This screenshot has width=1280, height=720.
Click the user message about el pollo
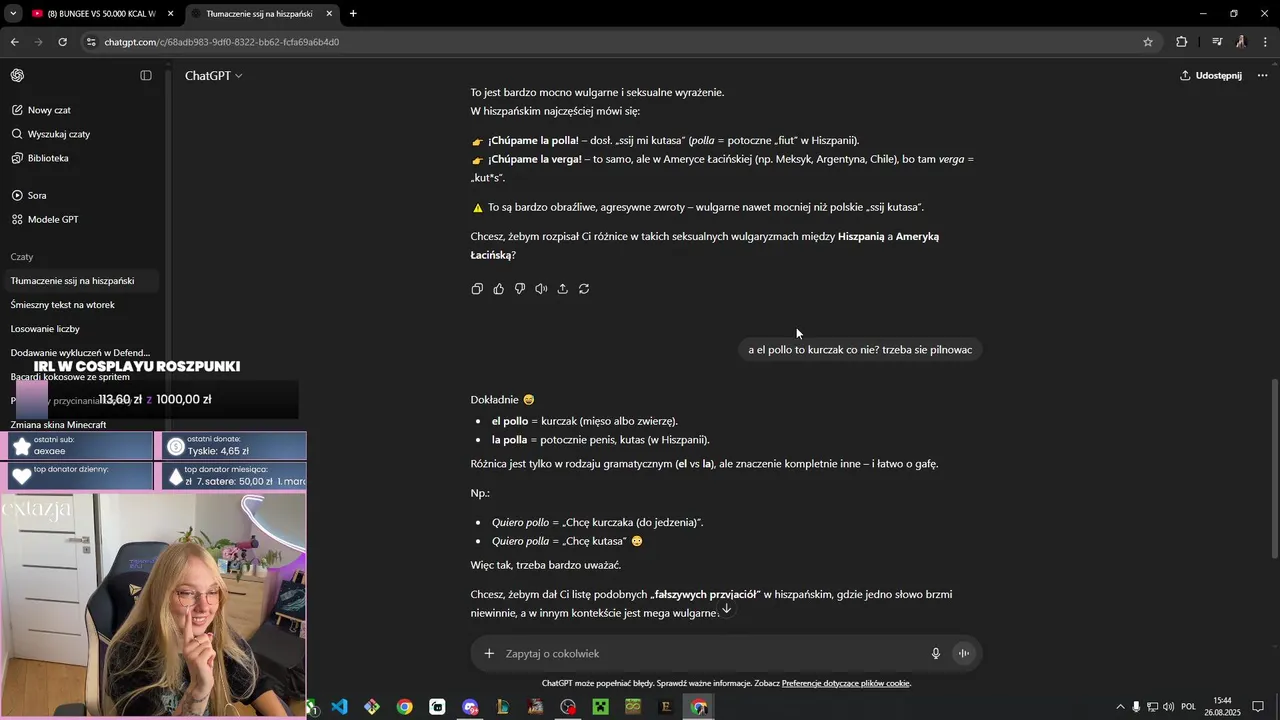pos(860,350)
